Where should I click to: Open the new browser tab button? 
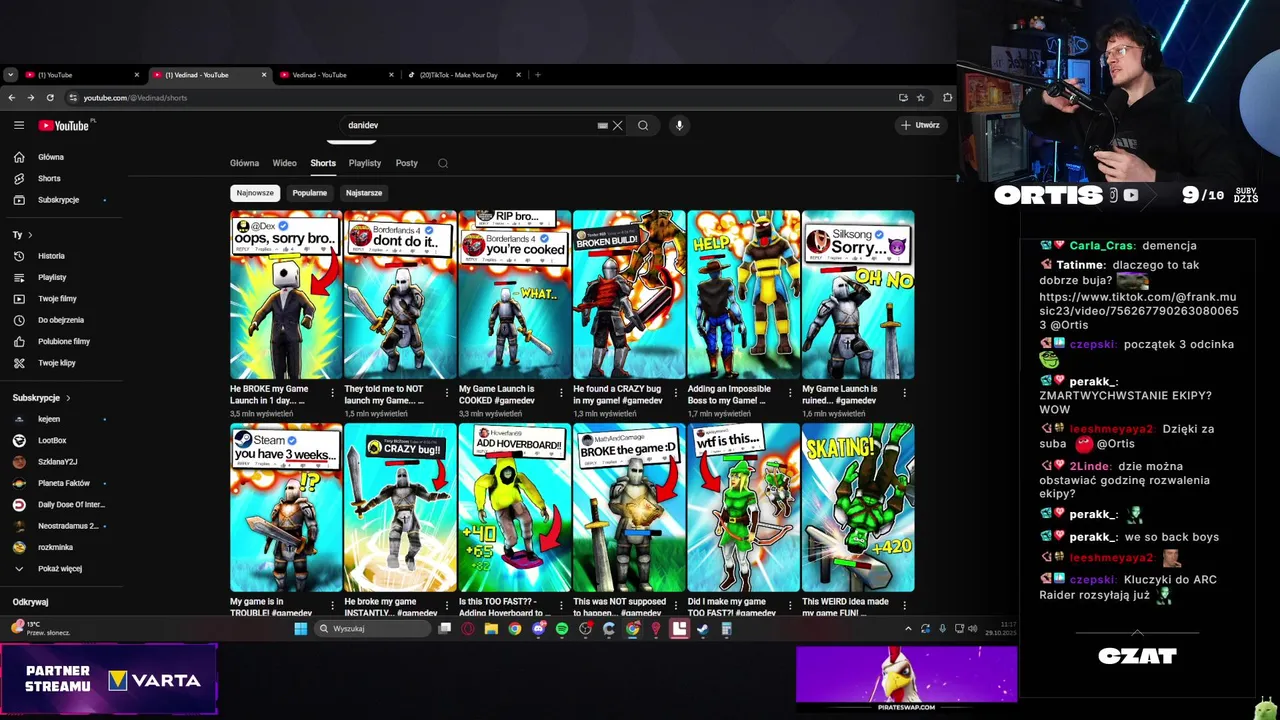coord(537,75)
